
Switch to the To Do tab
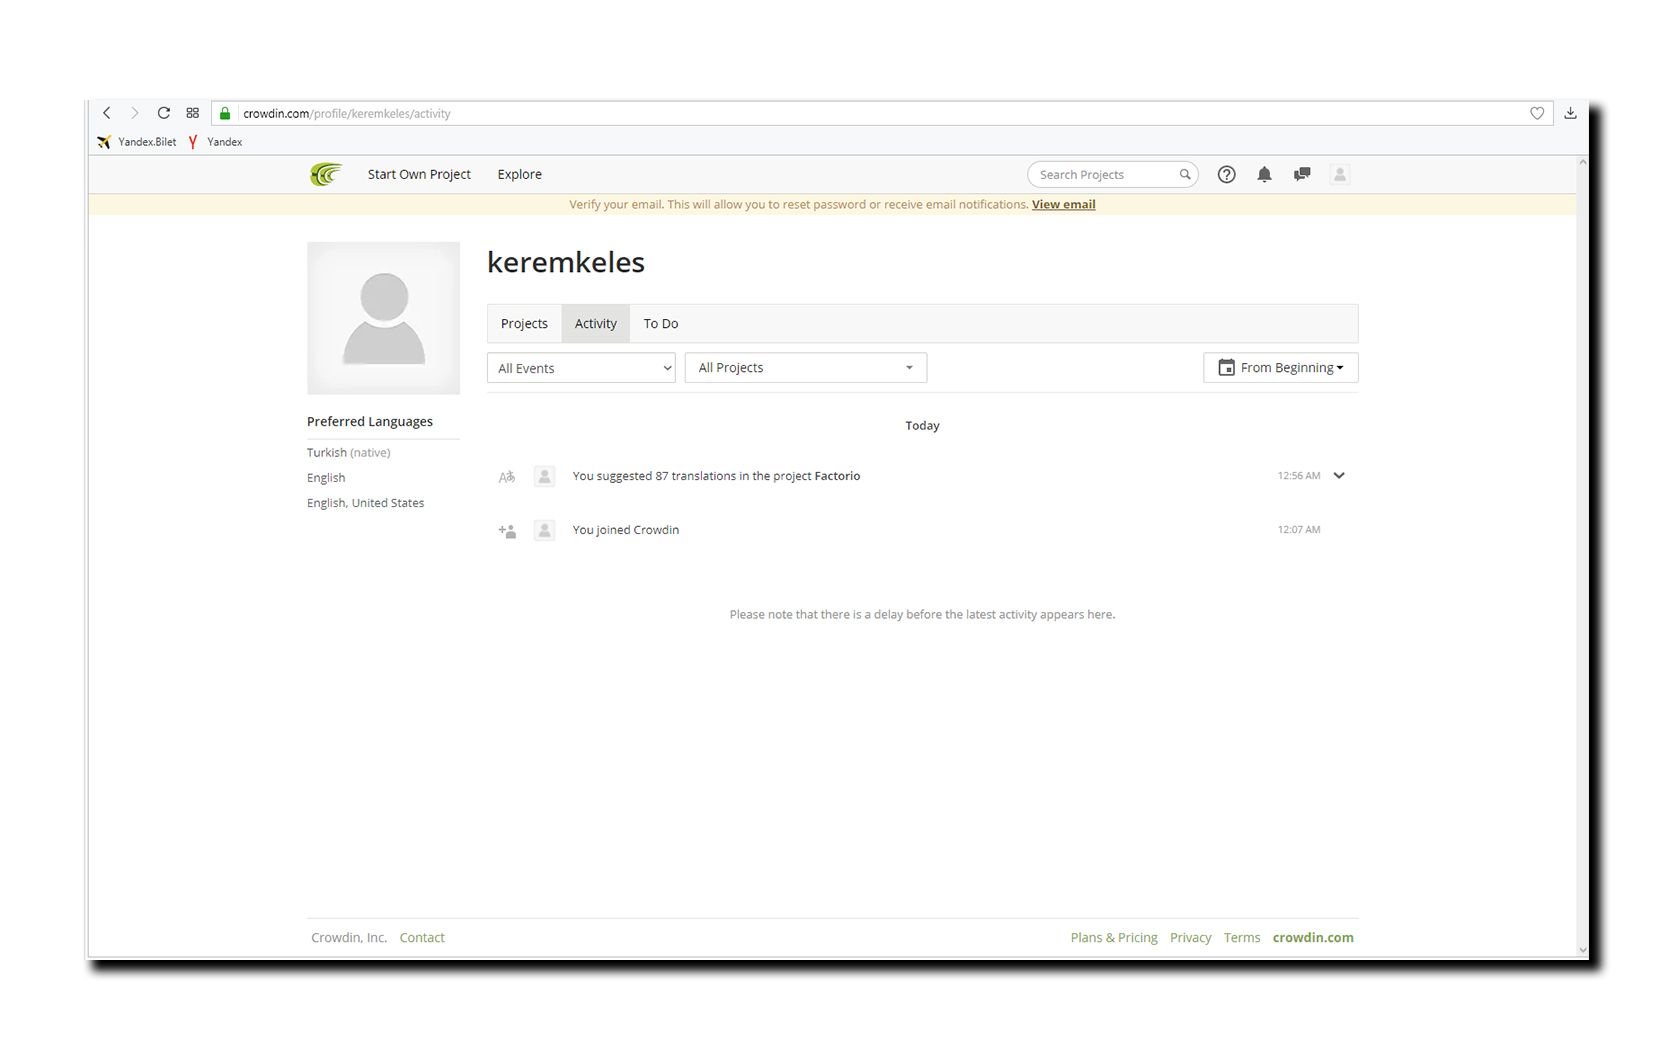661,324
